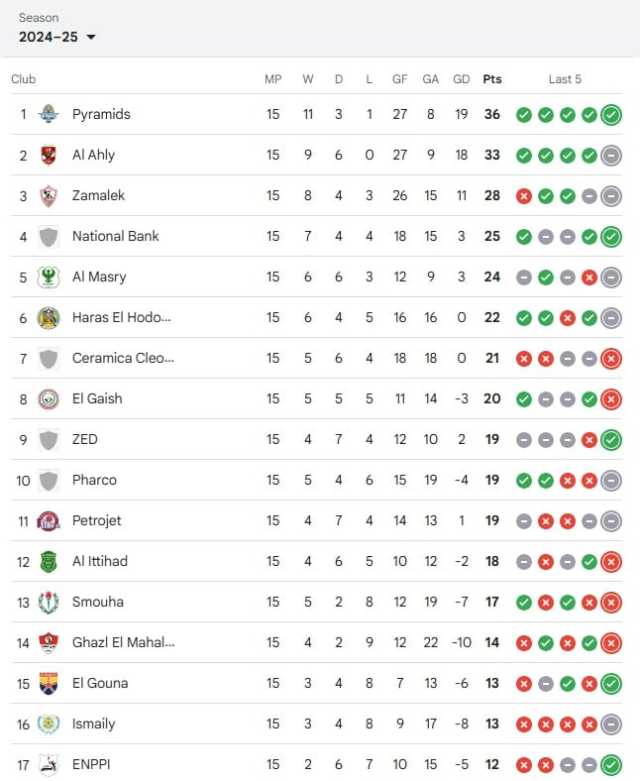This screenshot has width=640, height=781.
Task: Click the El Gouna club crest
Action: (48, 683)
